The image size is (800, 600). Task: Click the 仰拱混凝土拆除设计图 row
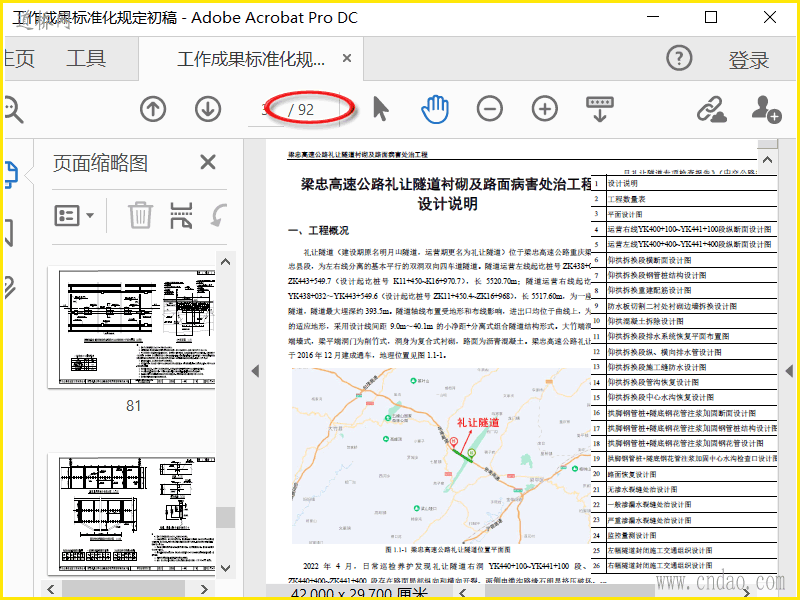click(x=684, y=321)
